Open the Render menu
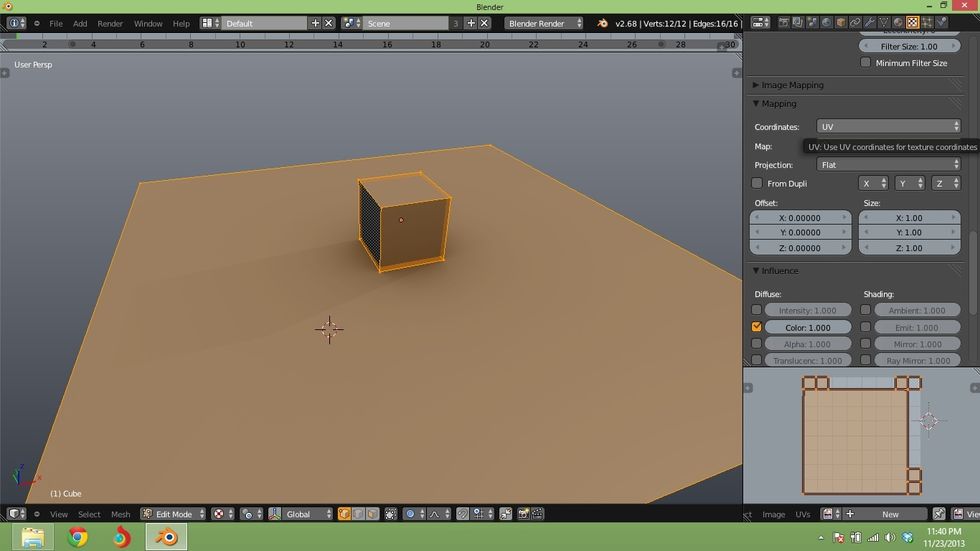Image resolution: width=980 pixels, height=551 pixels. click(x=110, y=23)
